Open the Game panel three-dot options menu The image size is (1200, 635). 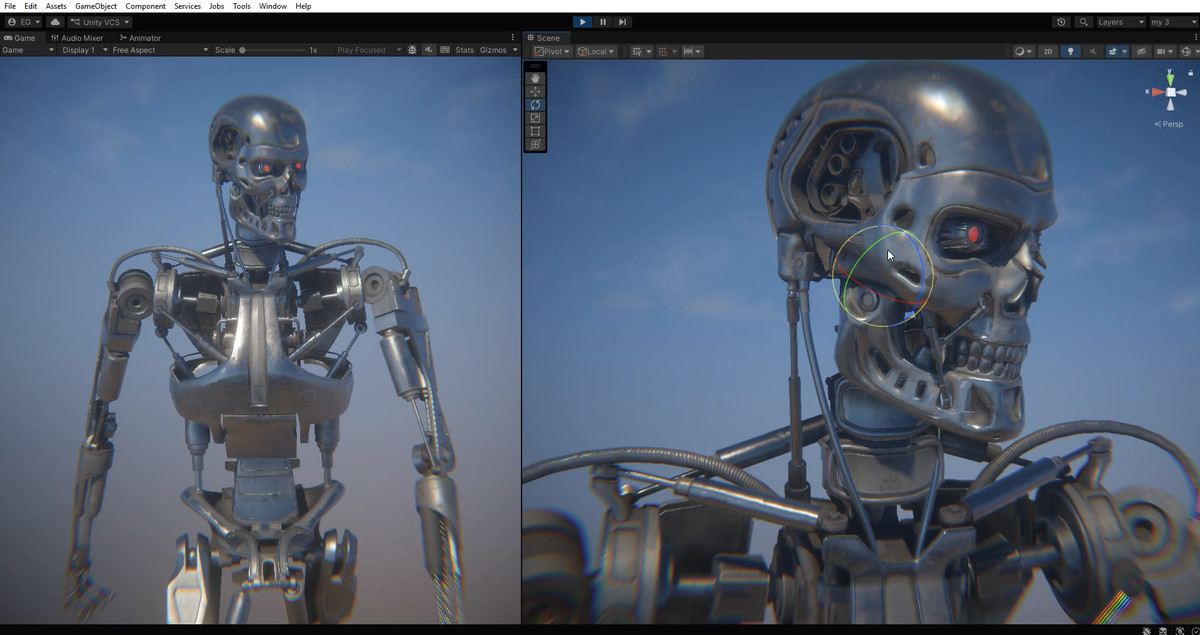pos(513,38)
